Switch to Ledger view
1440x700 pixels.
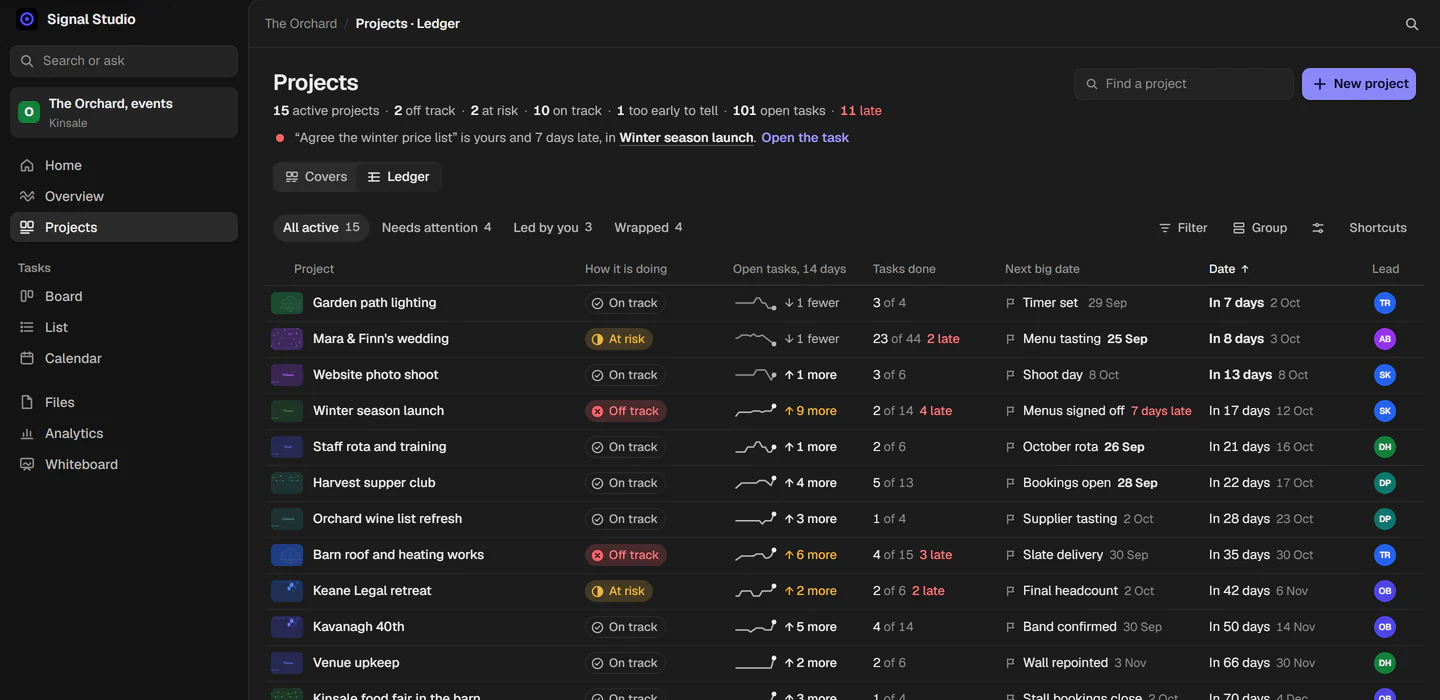[398, 177]
